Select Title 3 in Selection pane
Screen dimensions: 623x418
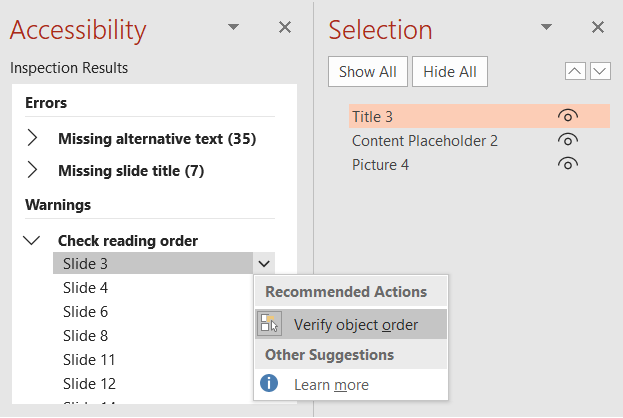point(479,116)
